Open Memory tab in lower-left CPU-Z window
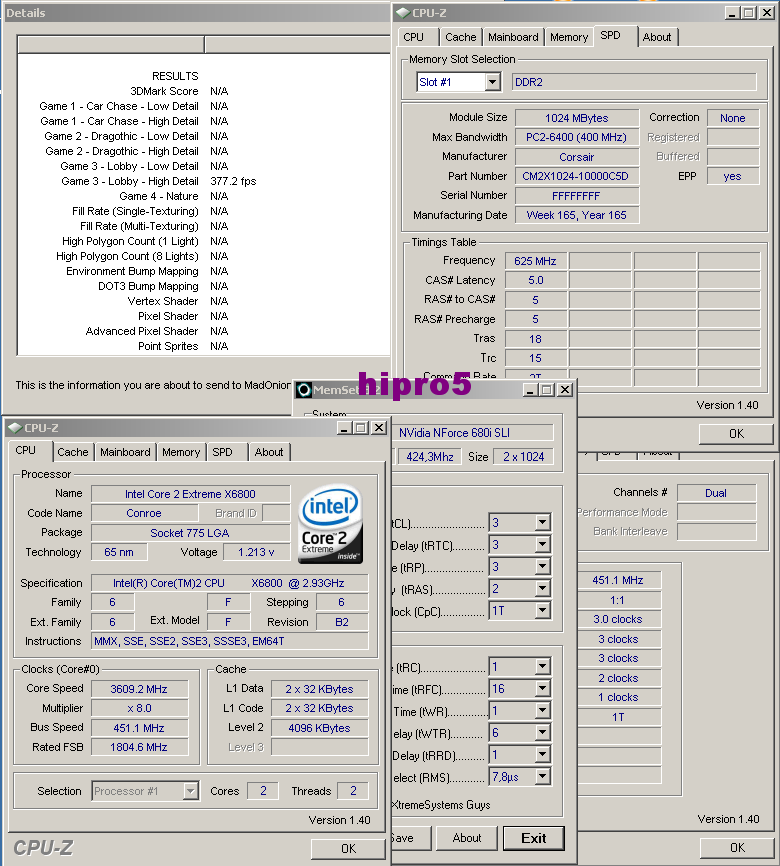Screen dimensions: 780x866 (x=181, y=452)
